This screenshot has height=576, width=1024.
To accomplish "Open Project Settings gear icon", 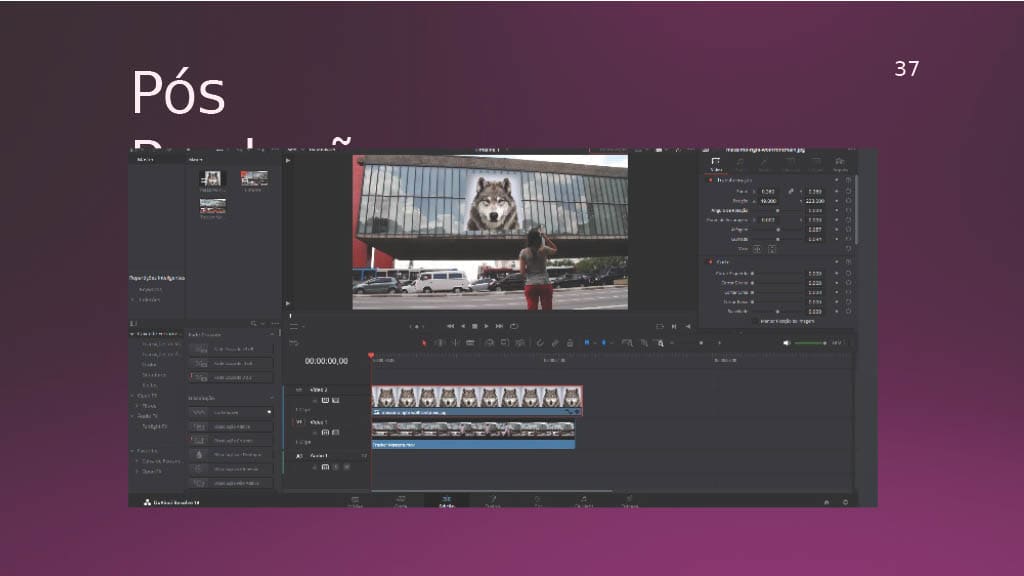I will coord(846,502).
